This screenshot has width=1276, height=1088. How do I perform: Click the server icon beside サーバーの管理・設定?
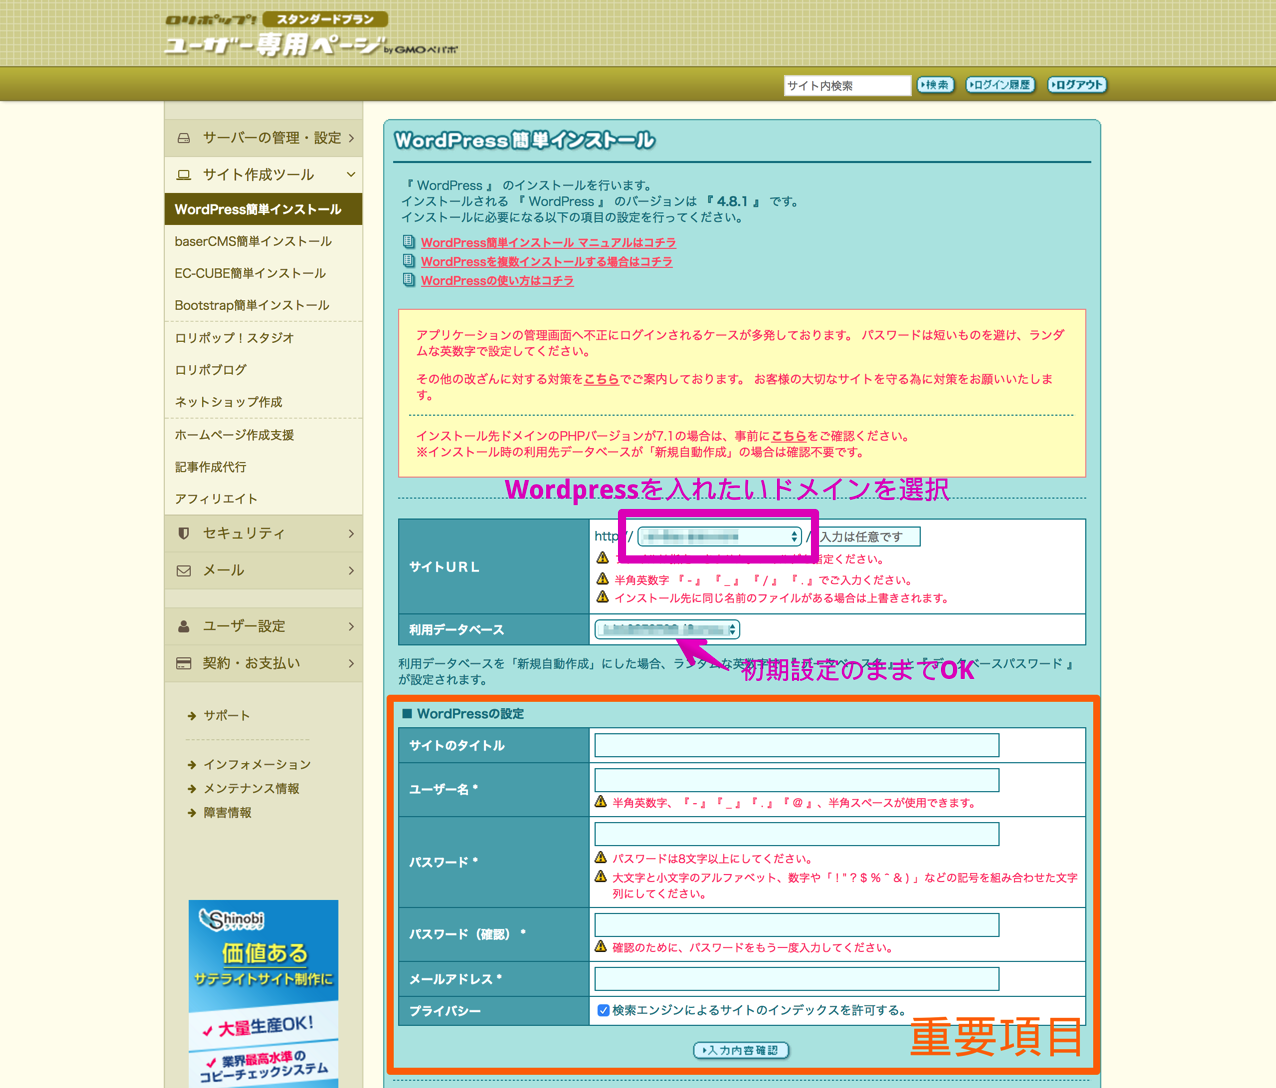tap(184, 138)
